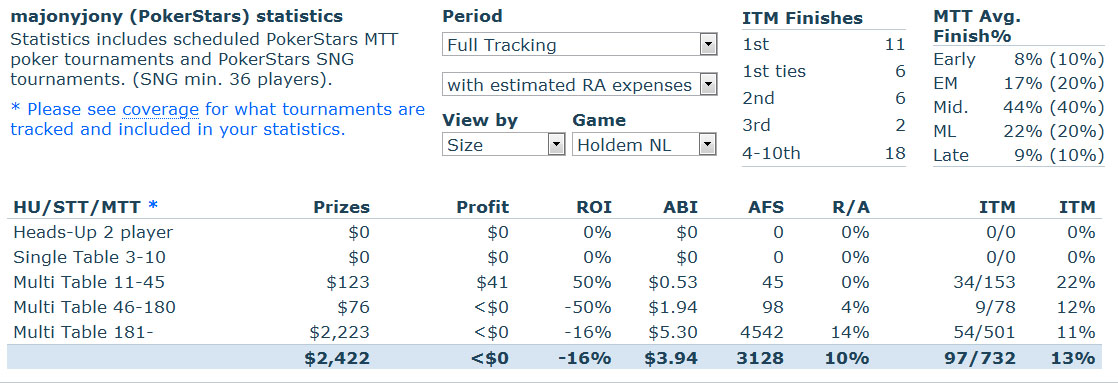
Task: Click the AFS column header
Action: [x=765, y=207]
